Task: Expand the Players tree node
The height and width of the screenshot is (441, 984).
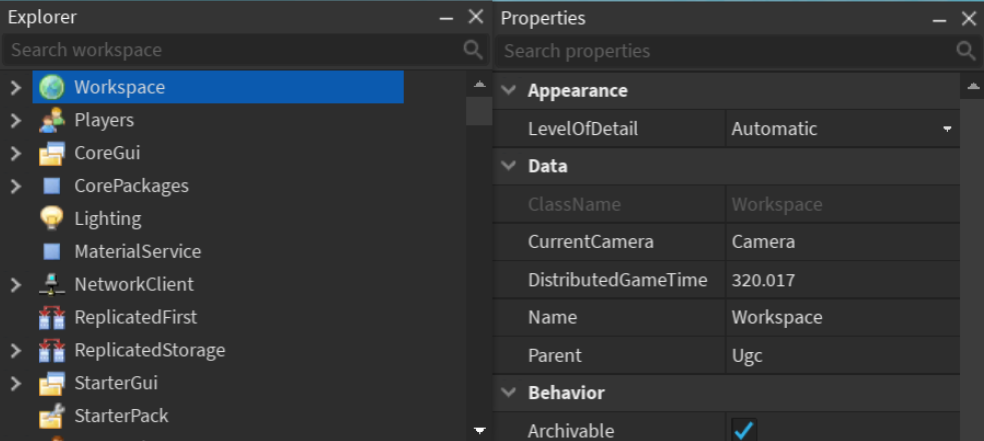Action: (x=16, y=120)
